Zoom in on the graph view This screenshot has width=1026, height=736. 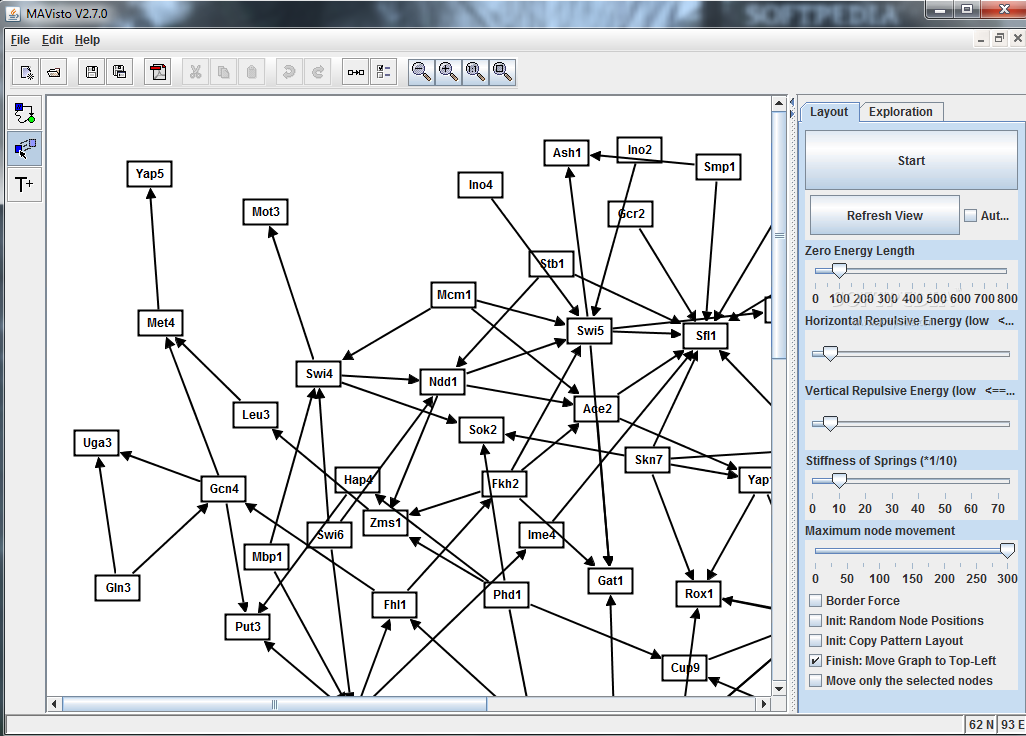pyautogui.click(x=448, y=72)
